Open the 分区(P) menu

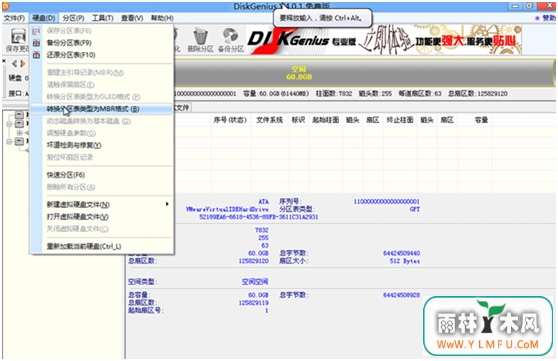73,18
